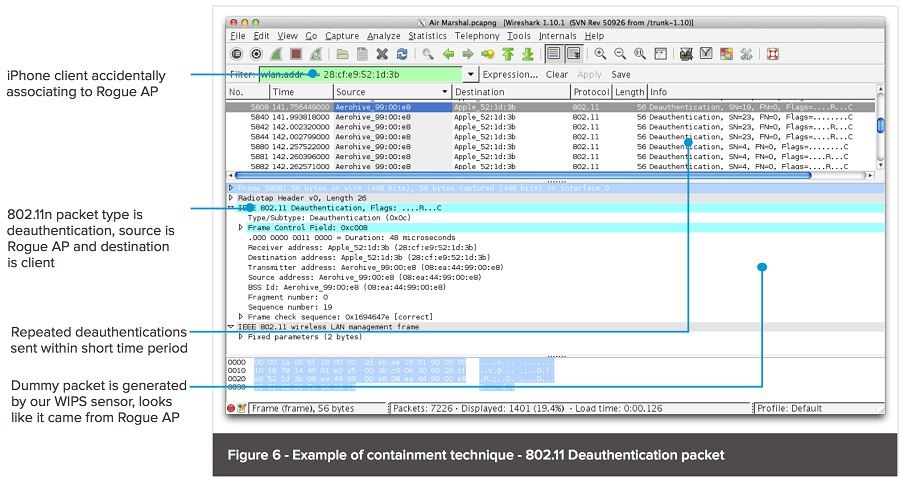Select packet row number 5880
Viewport: 900px width, 480px height.
coord(551,147)
